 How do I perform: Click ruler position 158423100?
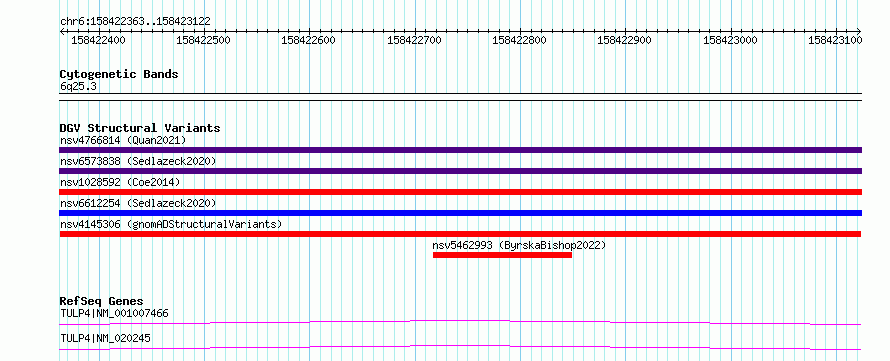click(835, 40)
